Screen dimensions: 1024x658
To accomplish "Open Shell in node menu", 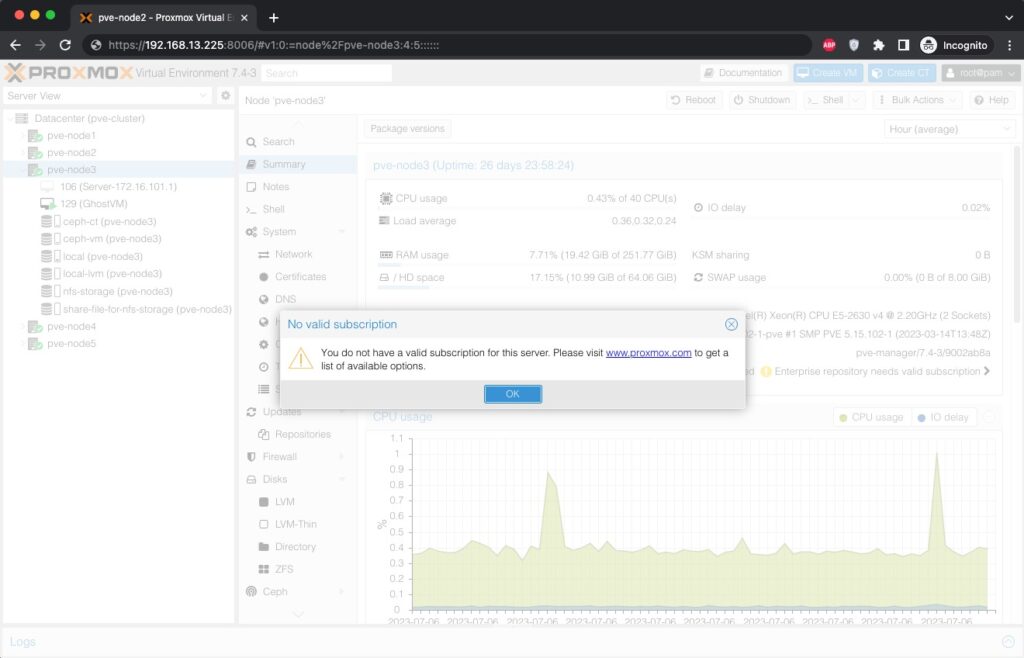I will [x=297, y=209].
